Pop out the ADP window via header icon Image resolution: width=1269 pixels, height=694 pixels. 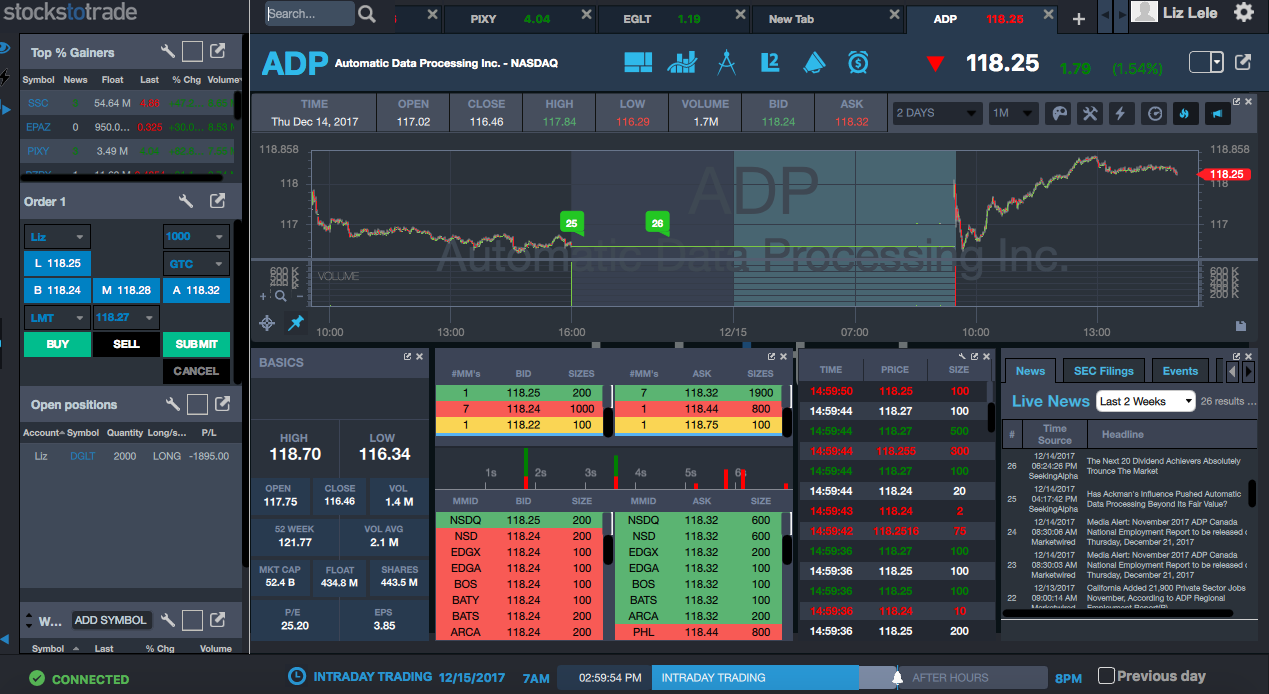tap(1243, 62)
